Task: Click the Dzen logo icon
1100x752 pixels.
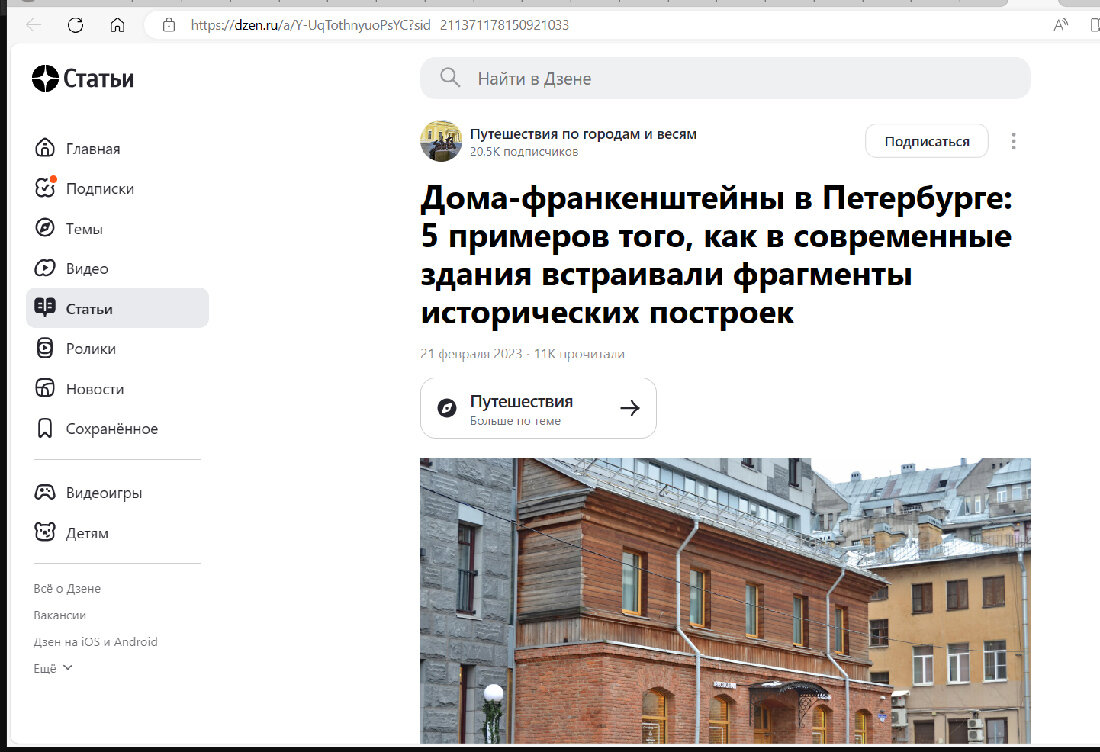Action: [x=46, y=79]
